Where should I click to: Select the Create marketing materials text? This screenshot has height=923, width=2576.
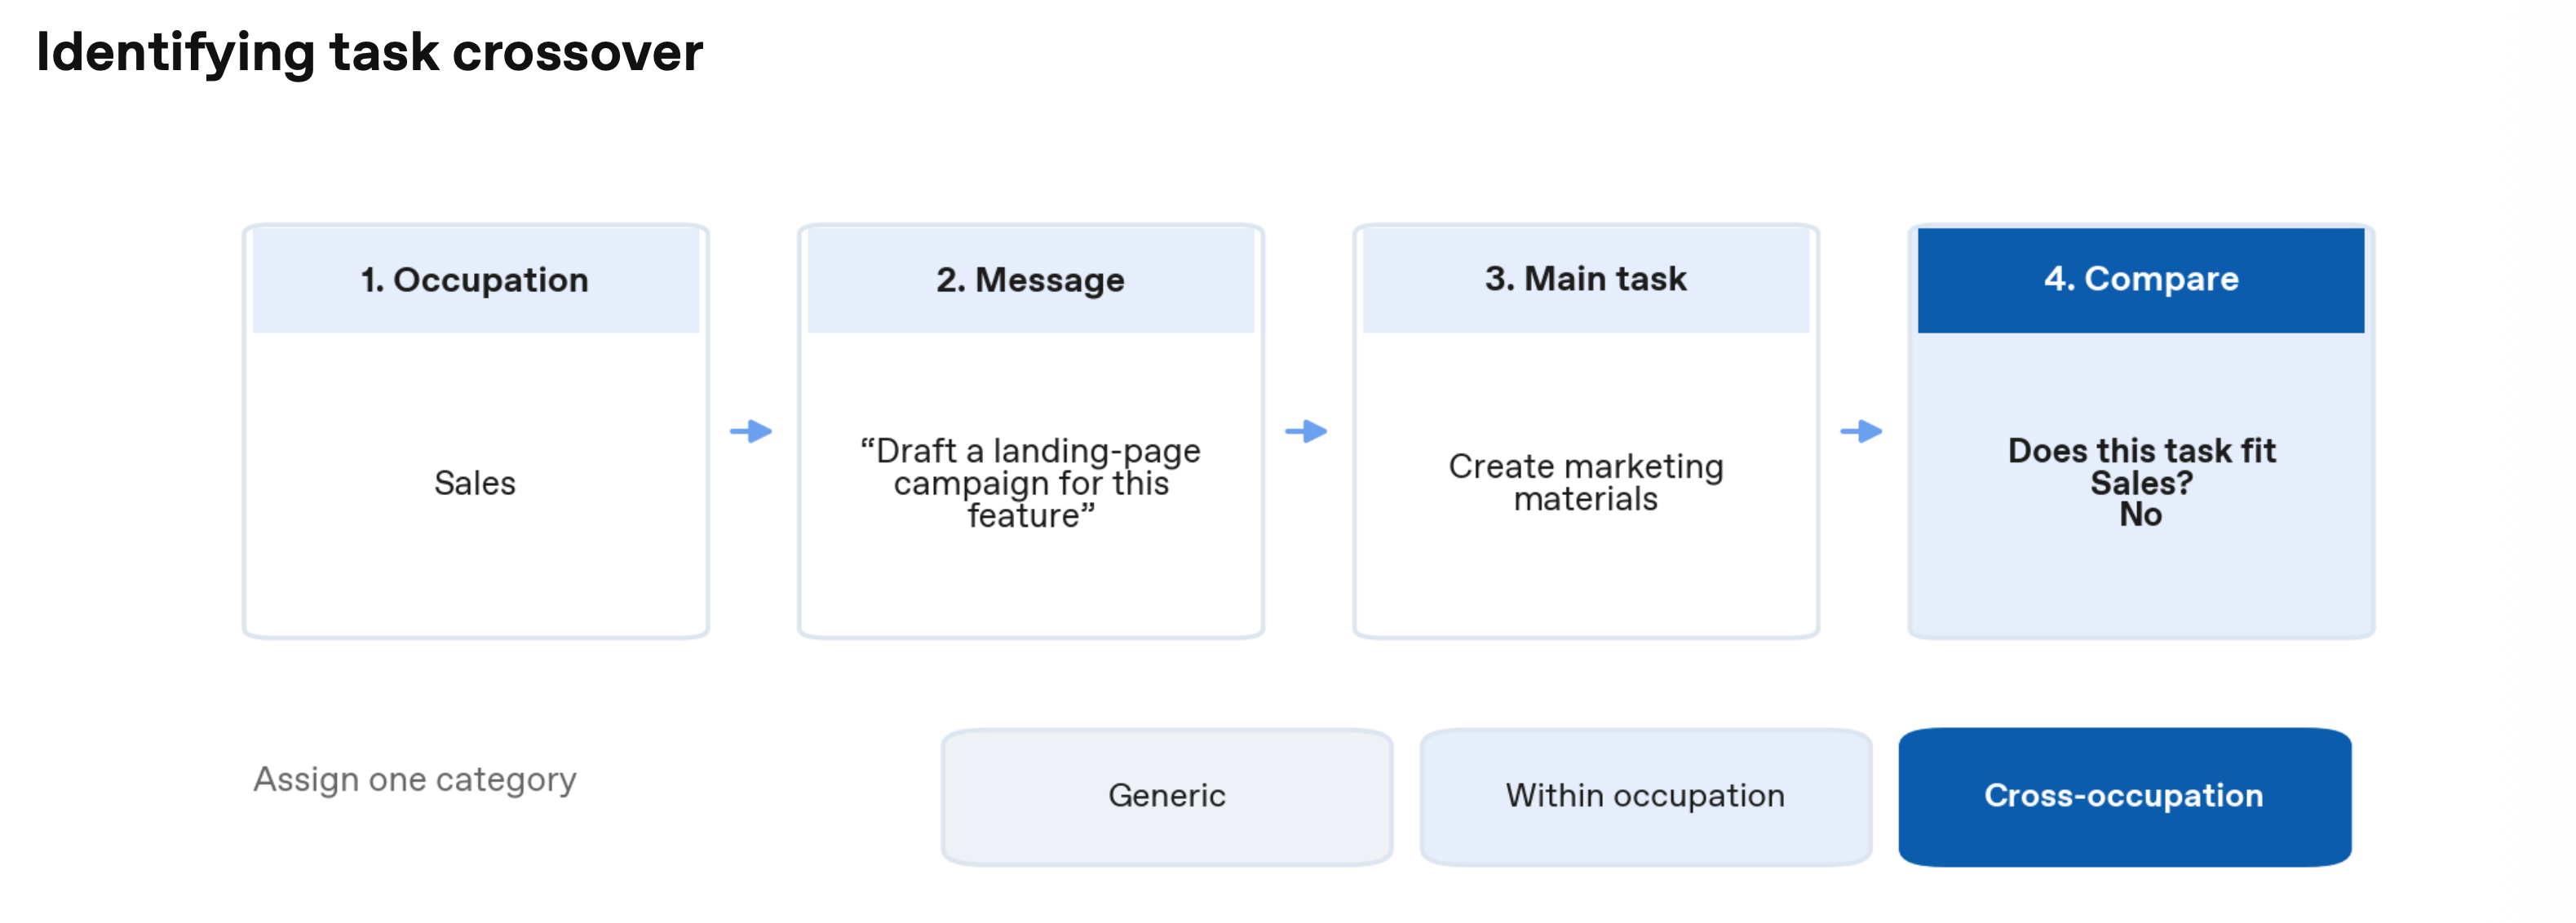[x=1585, y=482]
